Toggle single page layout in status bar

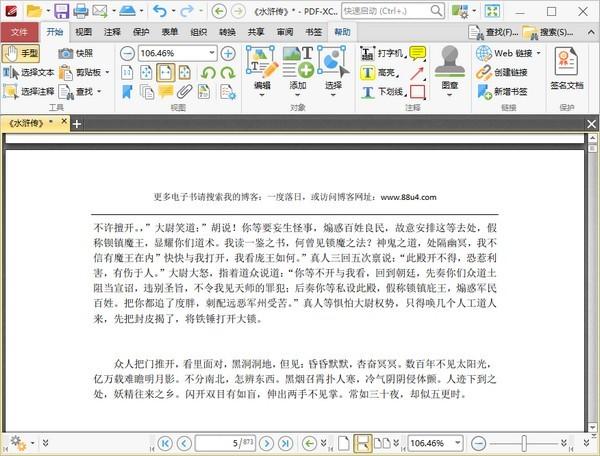(345, 442)
